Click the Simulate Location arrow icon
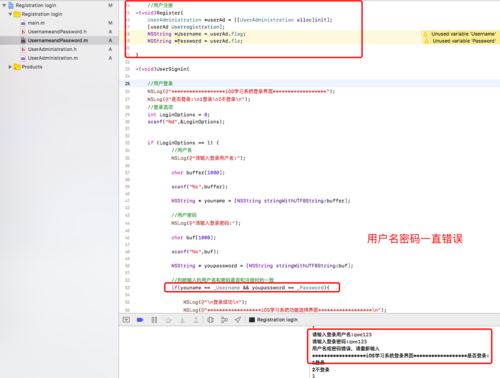 [238, 320]
